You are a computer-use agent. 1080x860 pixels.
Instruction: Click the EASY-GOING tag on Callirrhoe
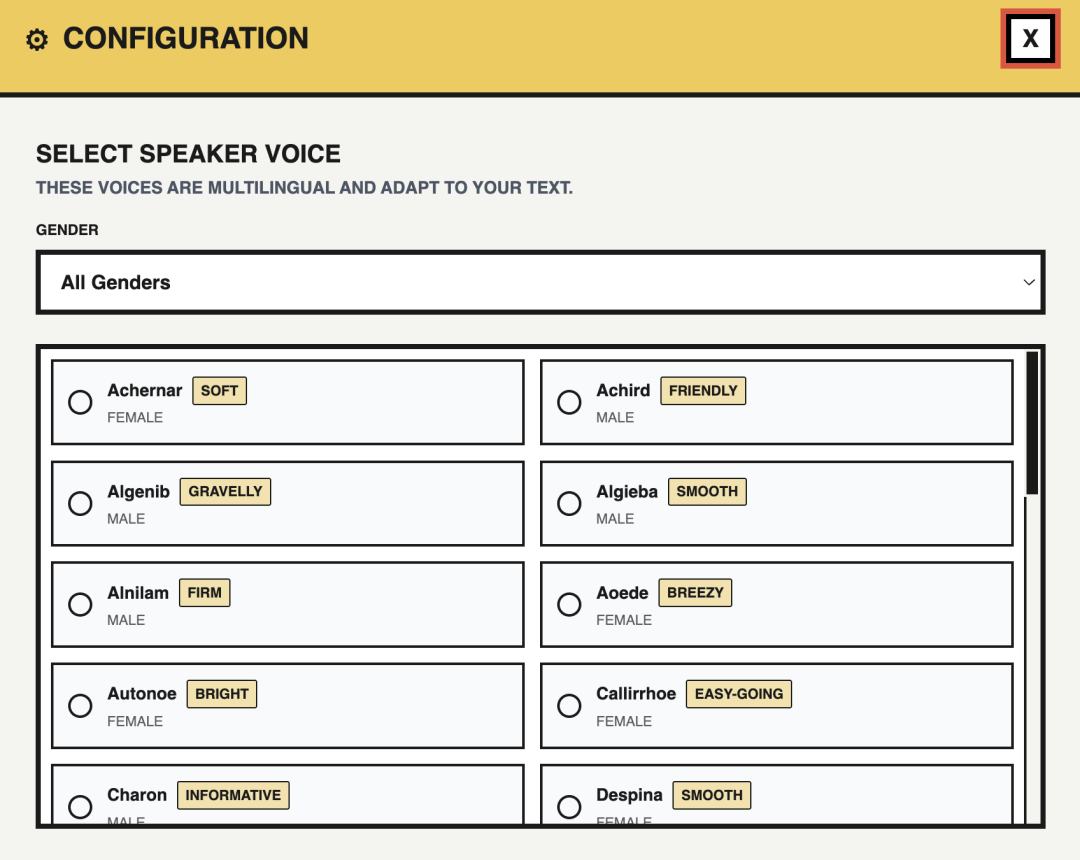(739, 694)
